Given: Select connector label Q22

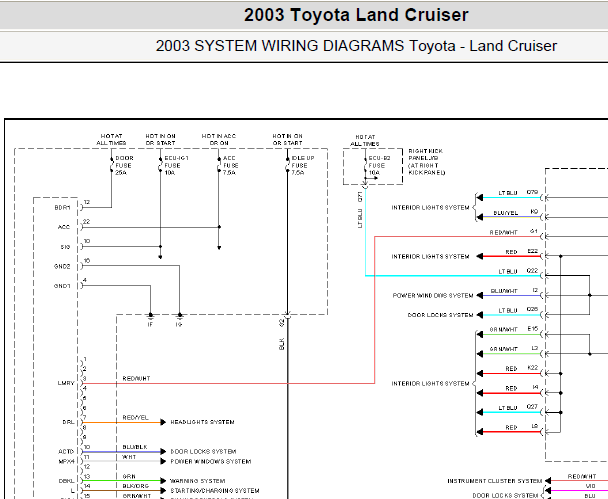Looking at the screenshot, I should [x=532, y=271].
